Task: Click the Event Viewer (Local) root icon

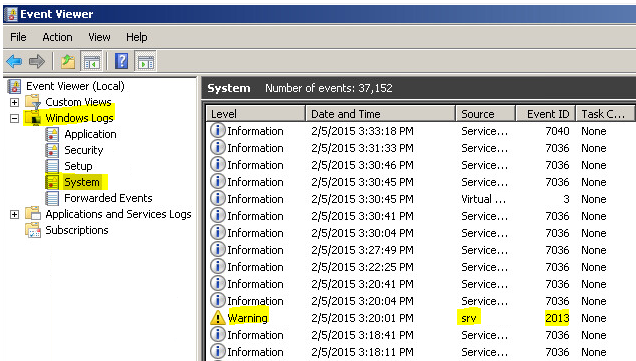Action: click(x=15, y=86)
